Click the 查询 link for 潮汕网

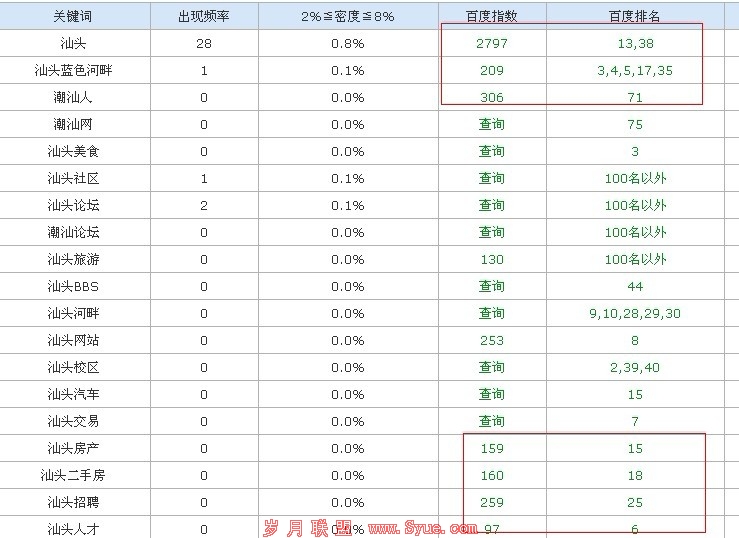tap(491, 125)
